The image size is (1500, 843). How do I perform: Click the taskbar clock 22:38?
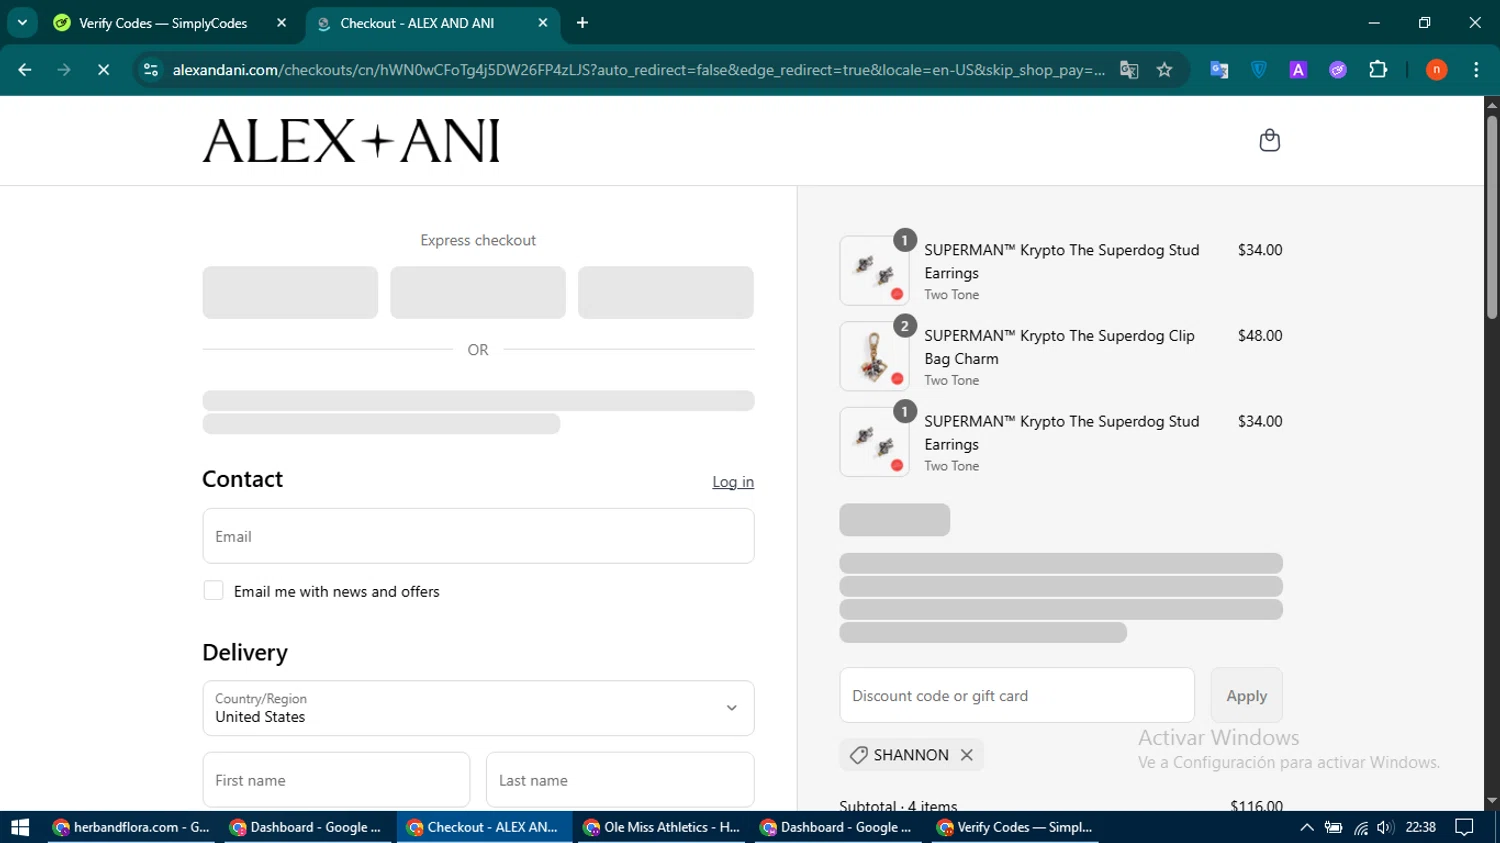pyautogui.click(x=1420, y=827)
